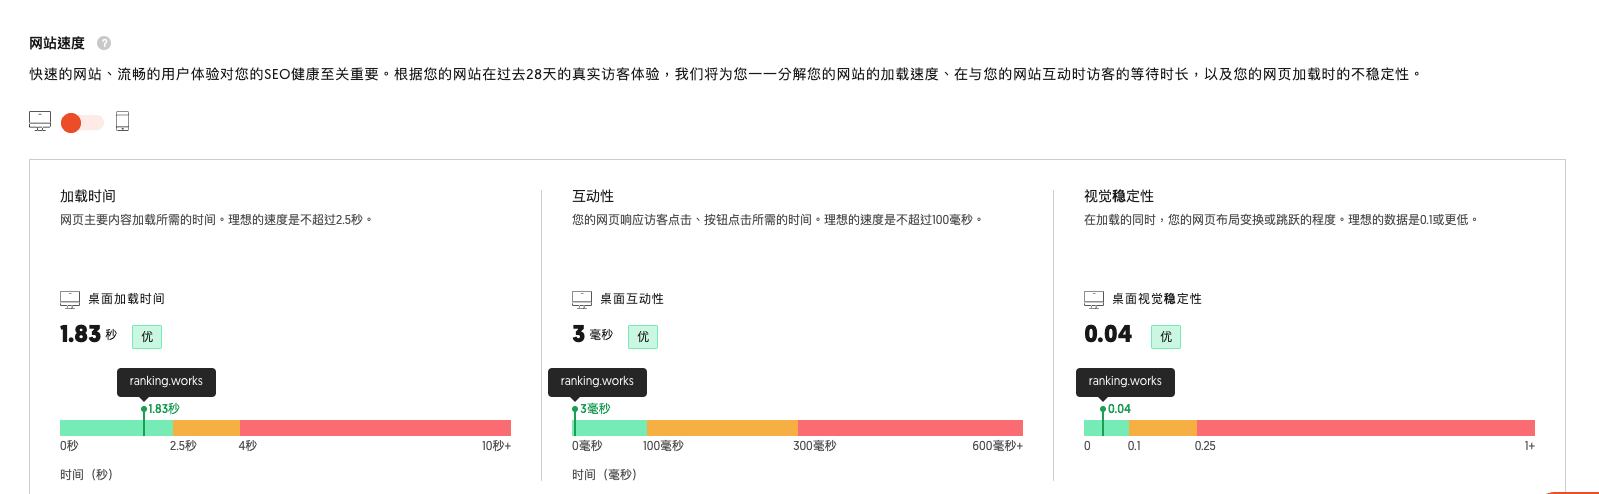
Task: Click orange segment of load time bar
Action: [x=206, y=428]
